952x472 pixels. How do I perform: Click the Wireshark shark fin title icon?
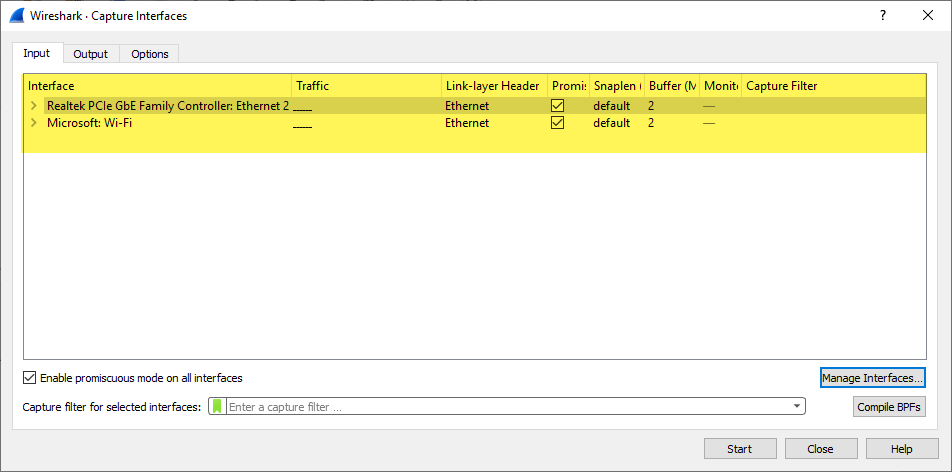(x=17, y=16)
